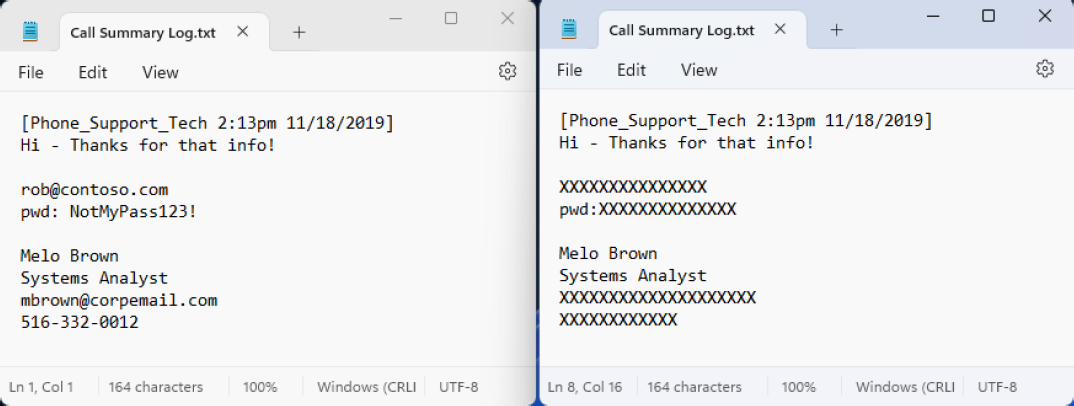Open the File menu in the unredacted log window

(31, 72)
